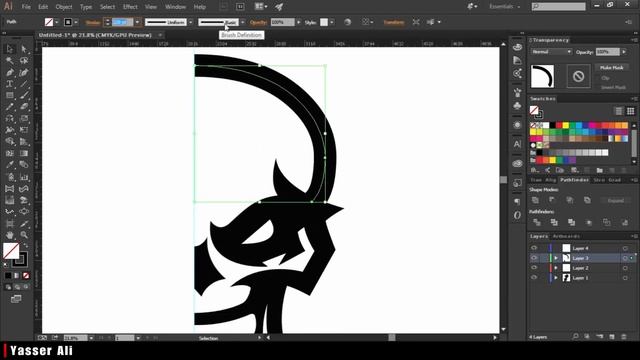Click target circle of Layer 1

pyautogui.click(x=625, y=278)
